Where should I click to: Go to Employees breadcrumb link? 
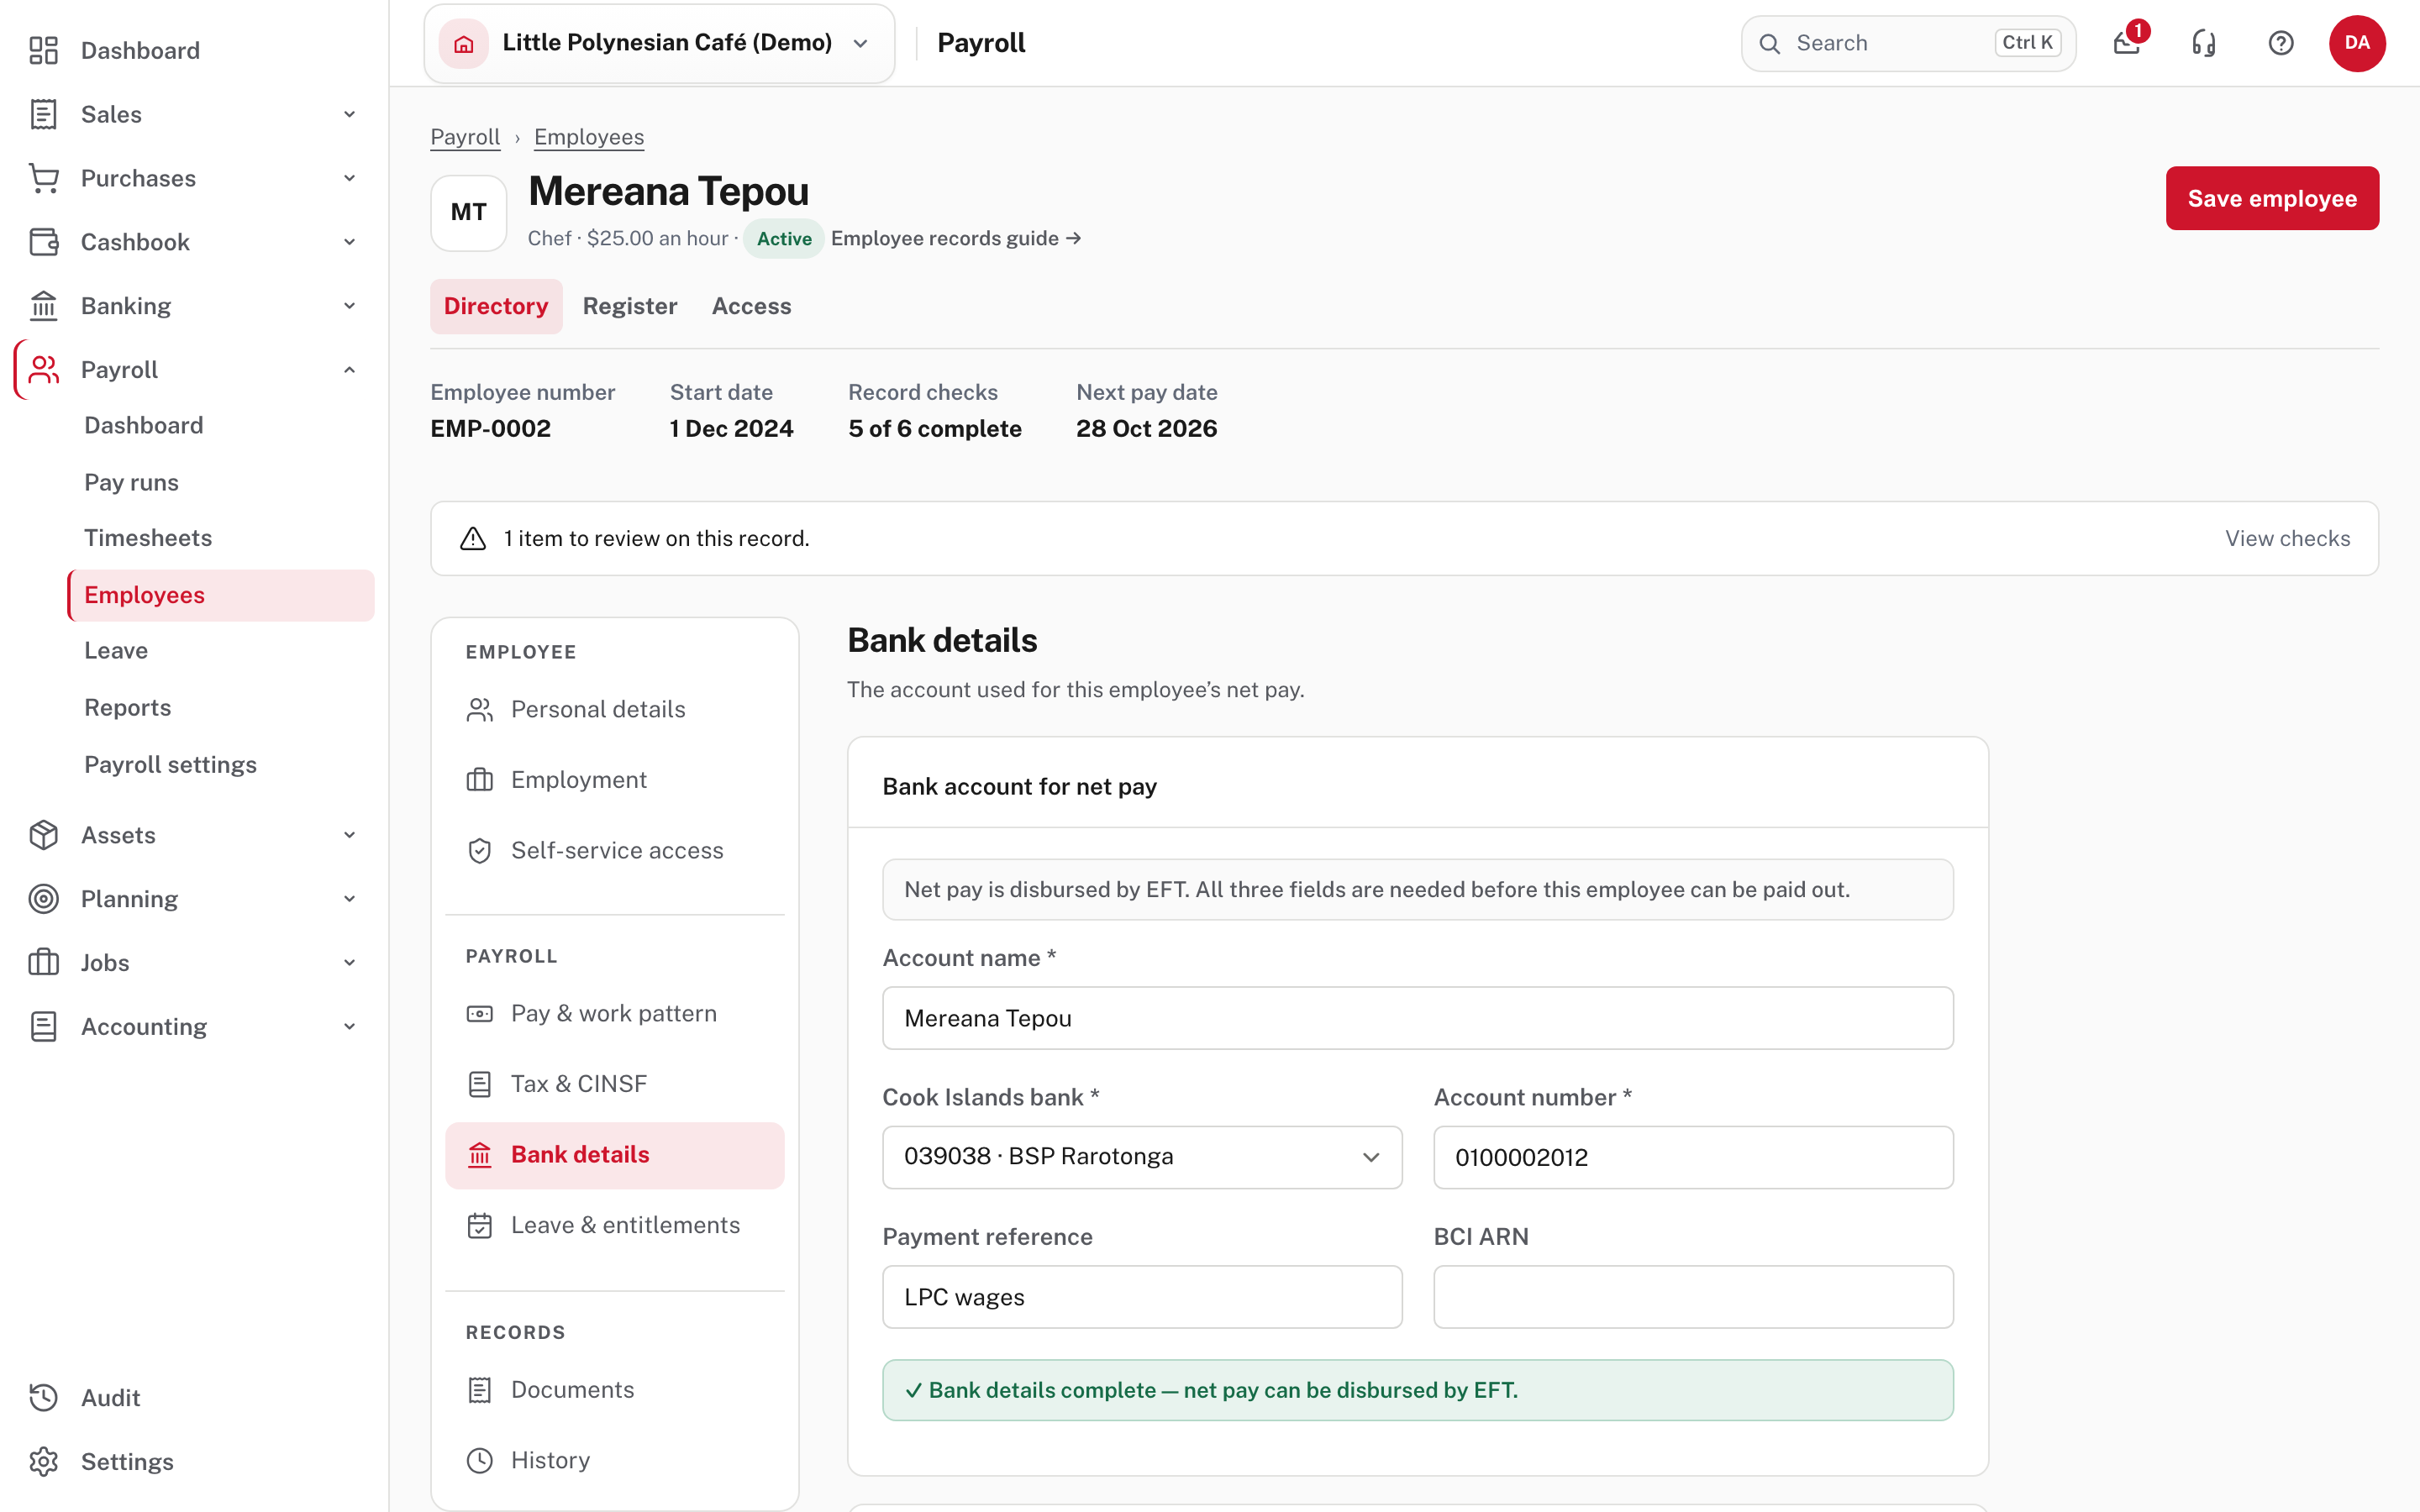pyautogui.click(x=589, y=137)
